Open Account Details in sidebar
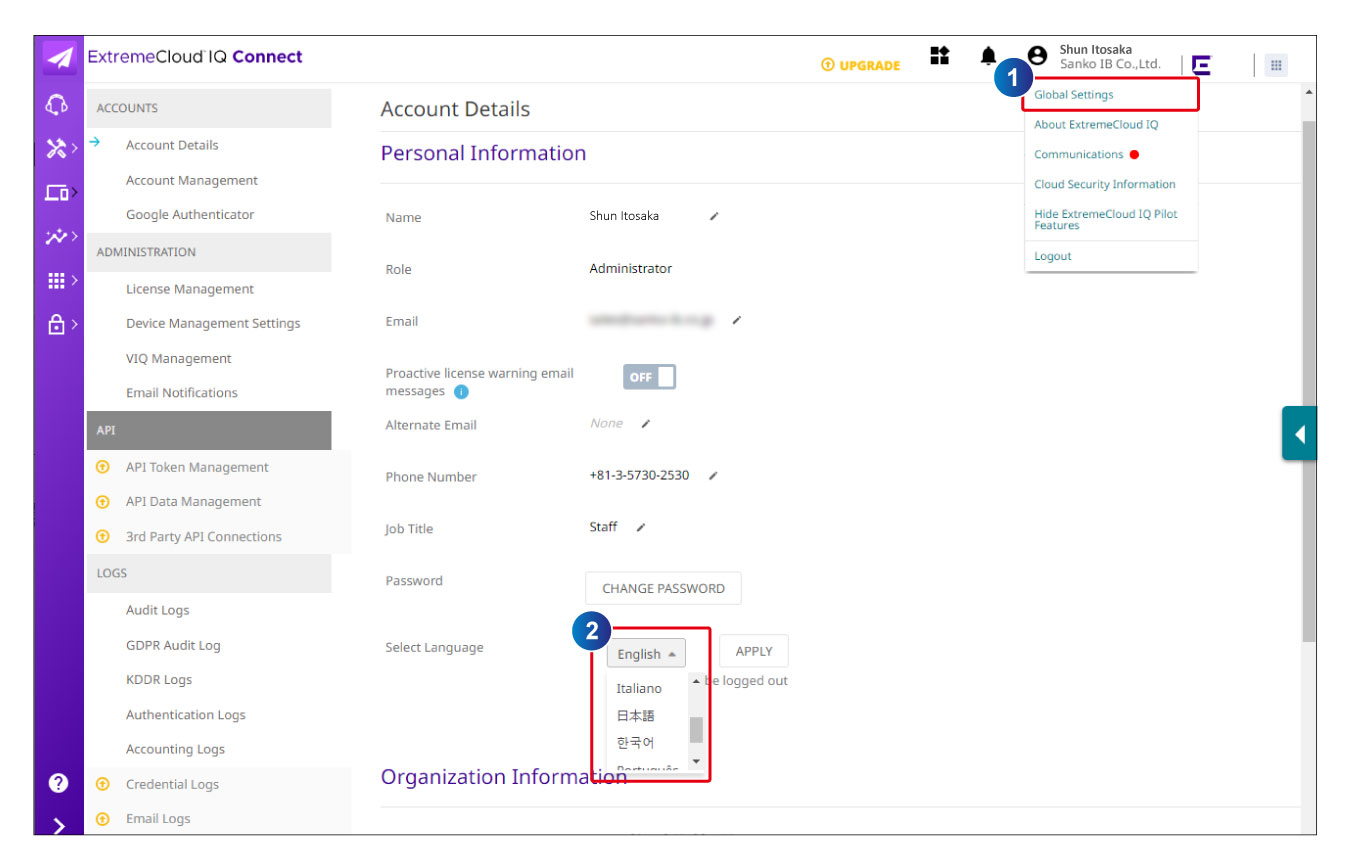Image resolution: width=1350 pixels, height=867 pixels. (x=172, y=145)
